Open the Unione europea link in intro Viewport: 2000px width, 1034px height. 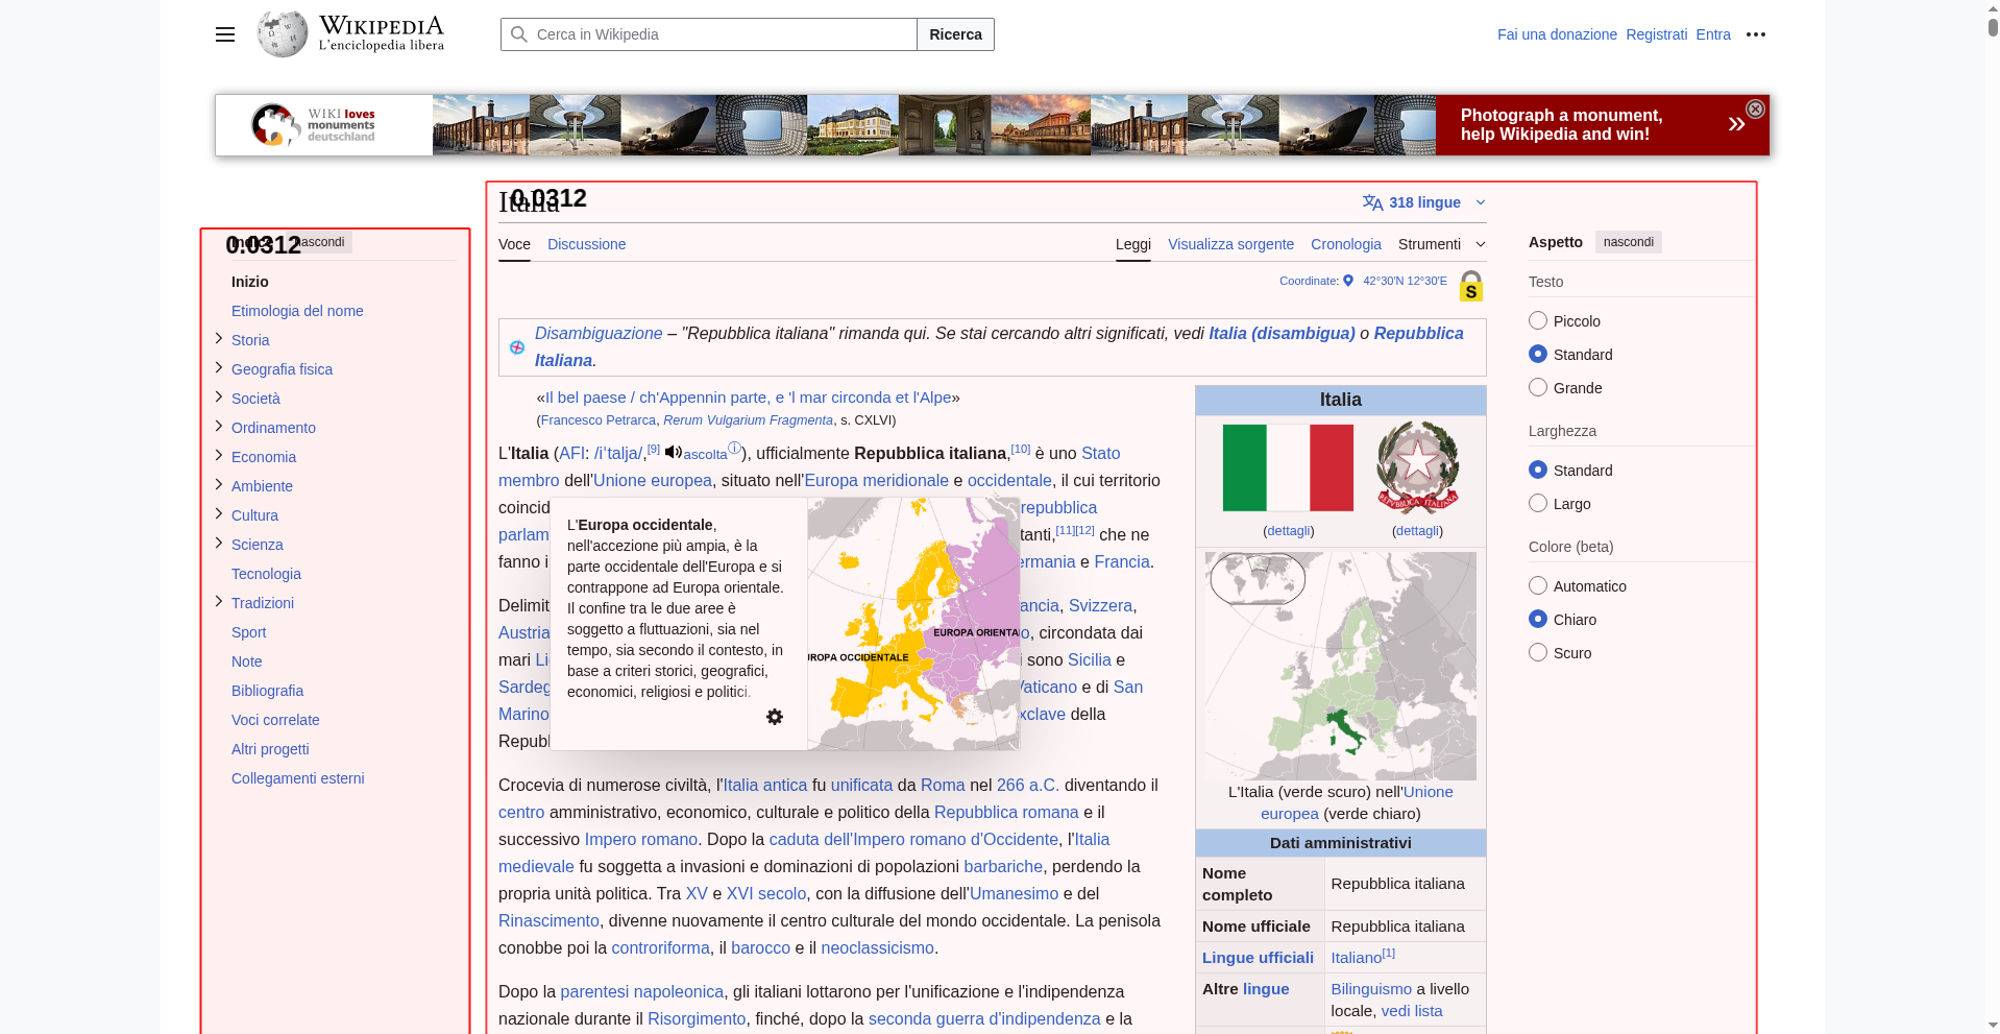pos(652,480)
